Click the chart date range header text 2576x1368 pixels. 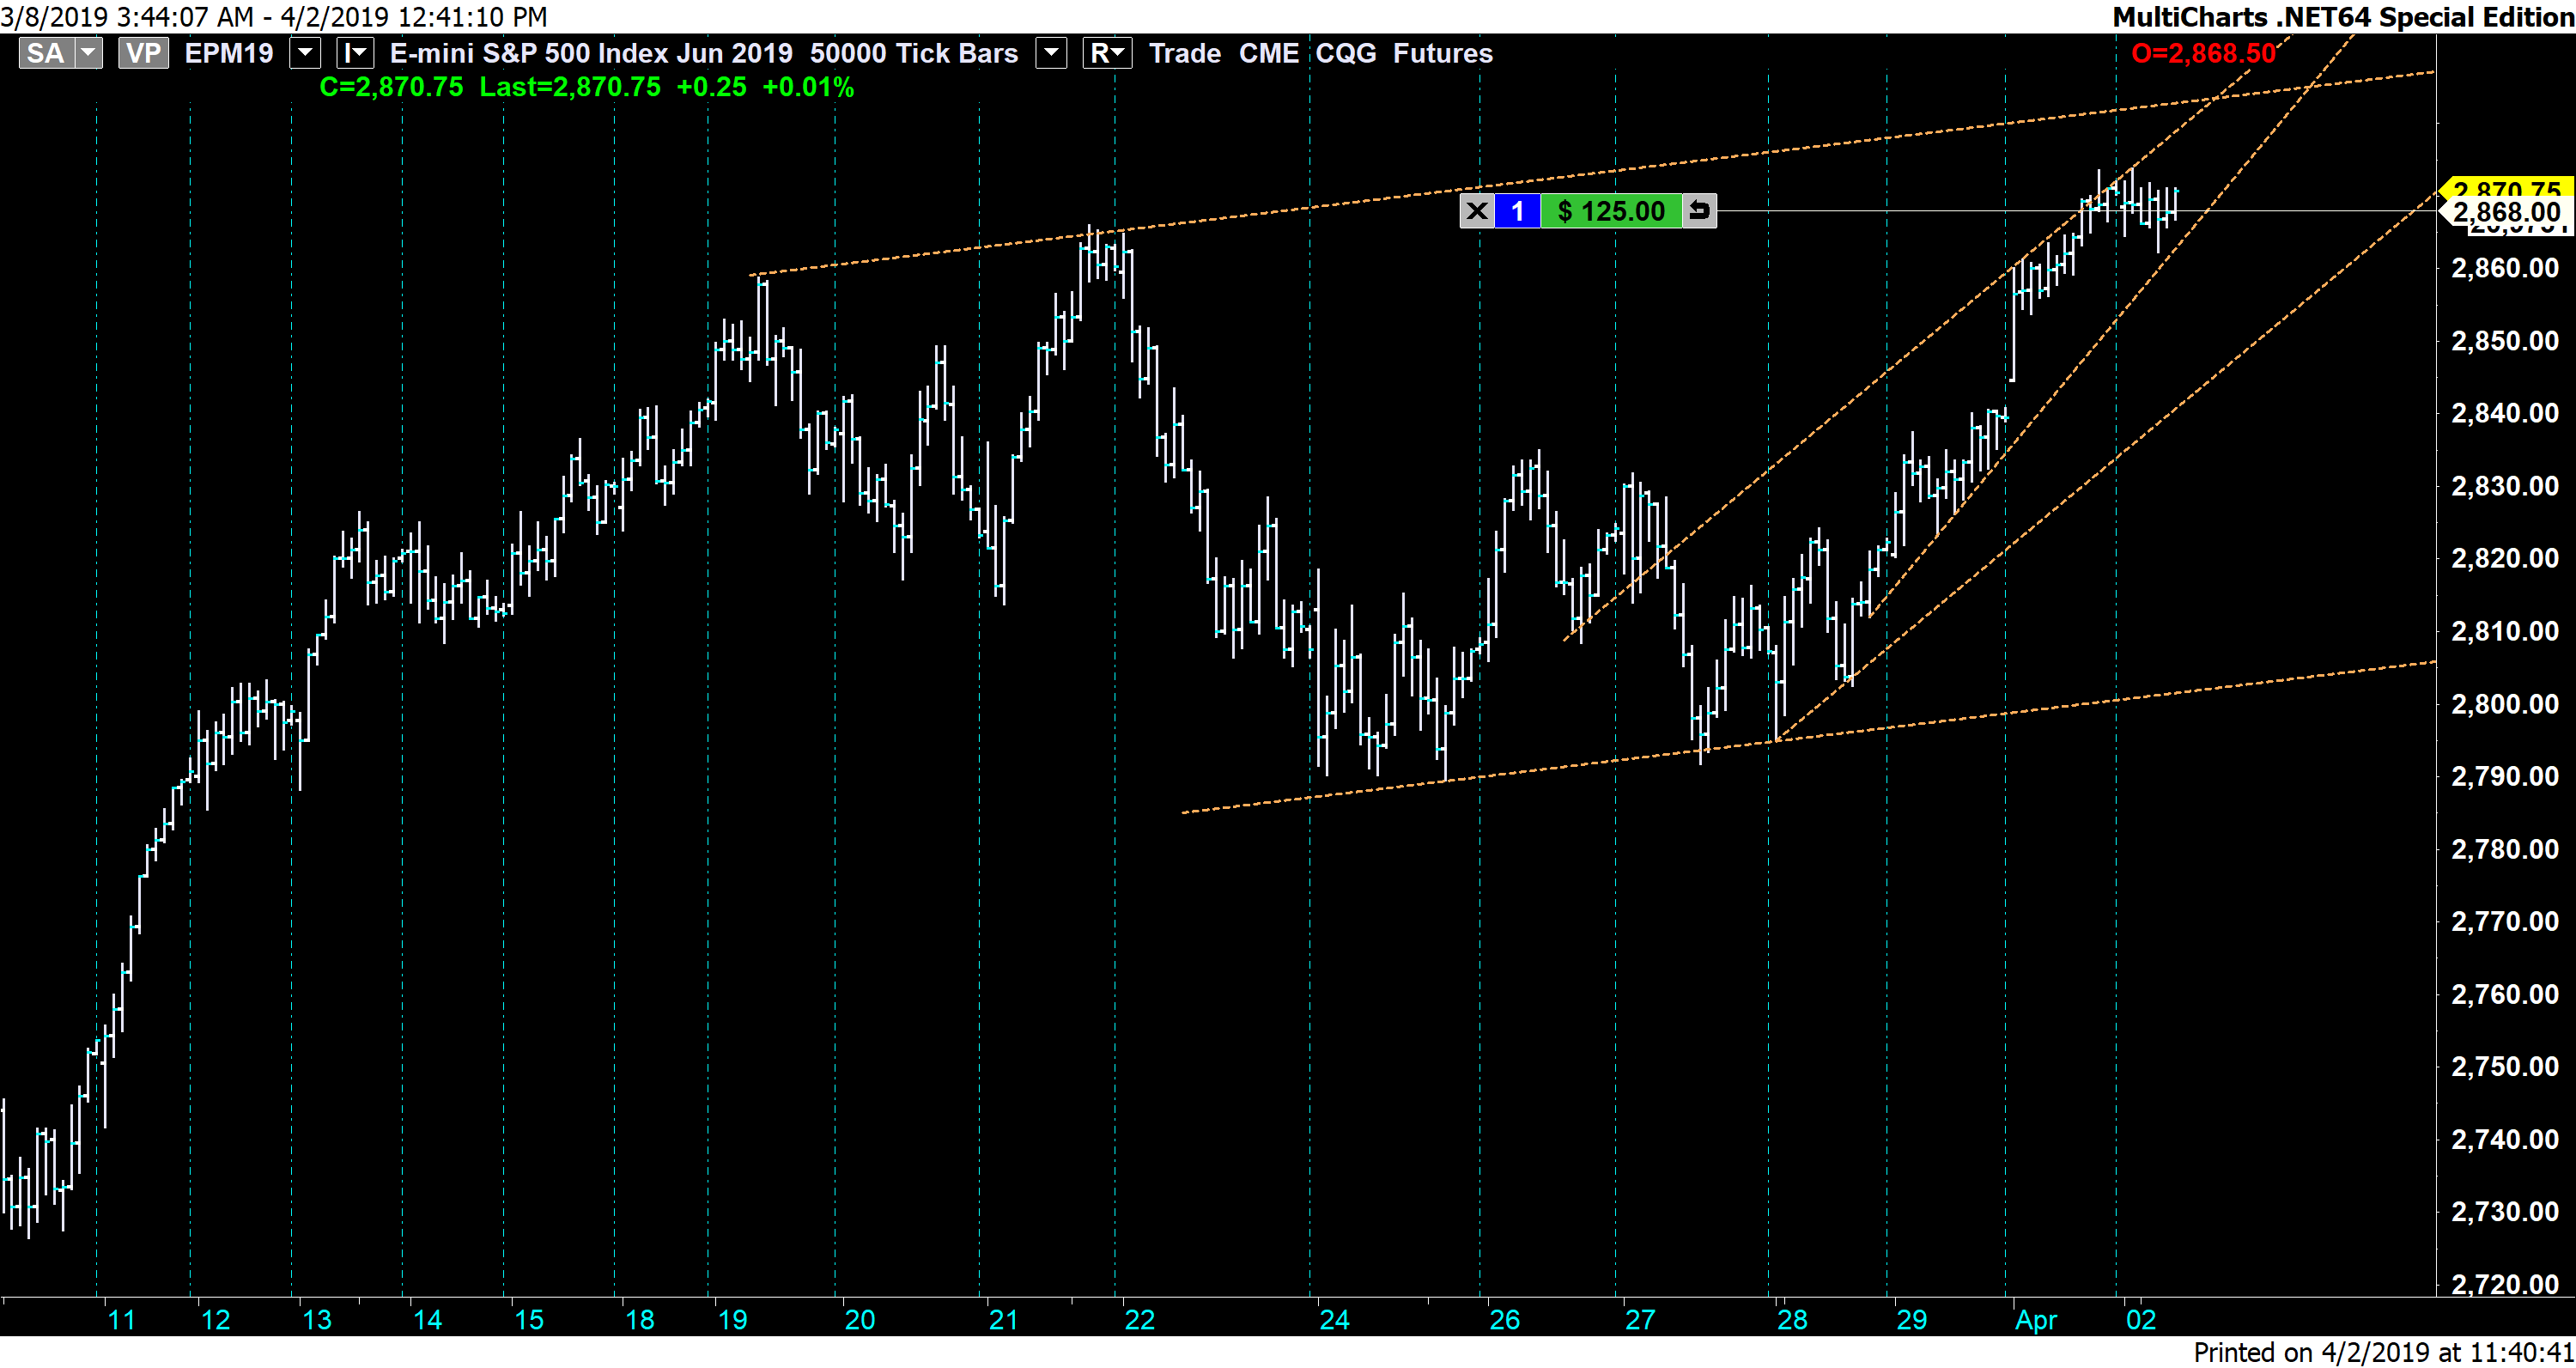click(x=274, y=17)
